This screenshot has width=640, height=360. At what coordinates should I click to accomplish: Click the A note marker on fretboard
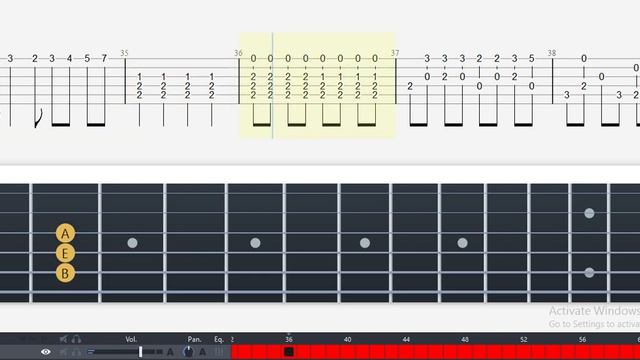65,234
